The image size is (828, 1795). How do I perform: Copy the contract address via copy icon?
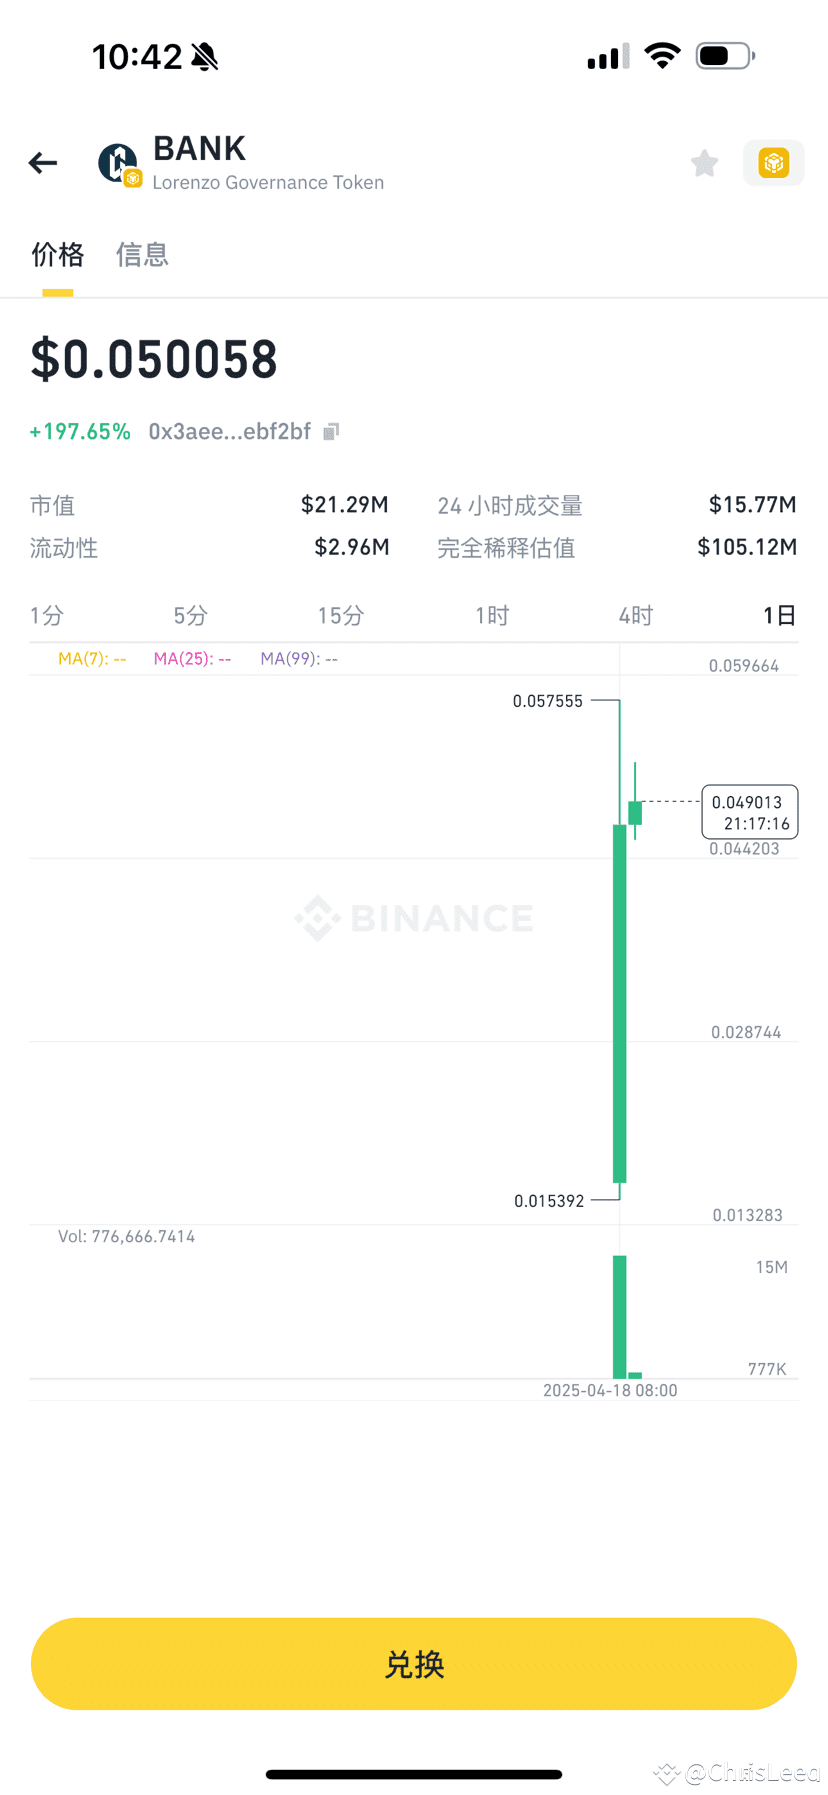pos(332,431)
